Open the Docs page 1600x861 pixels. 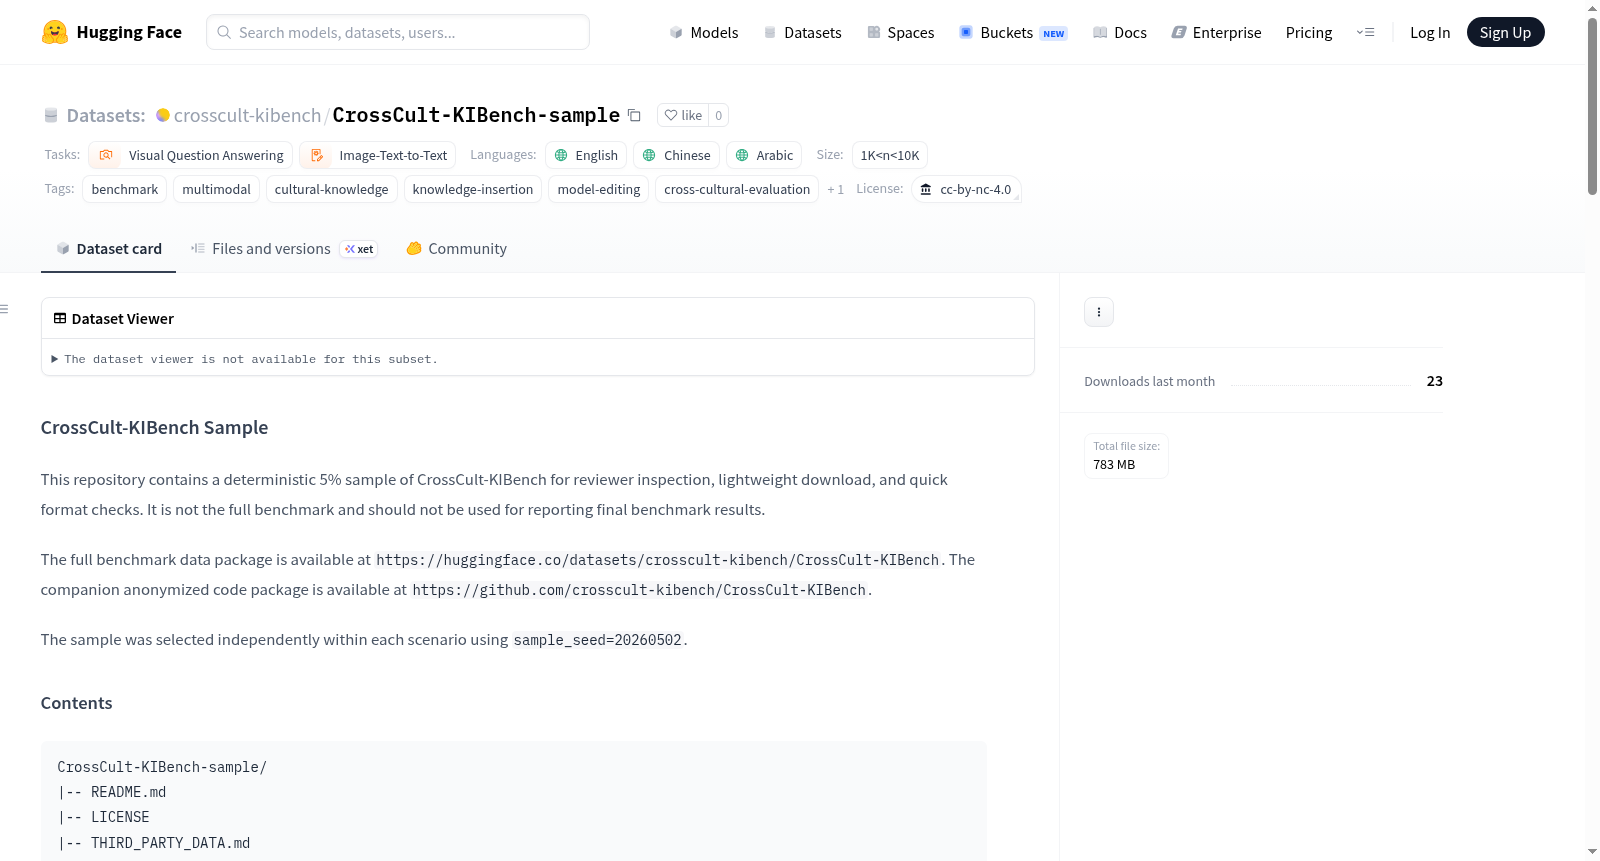[x=1119, y=32]
